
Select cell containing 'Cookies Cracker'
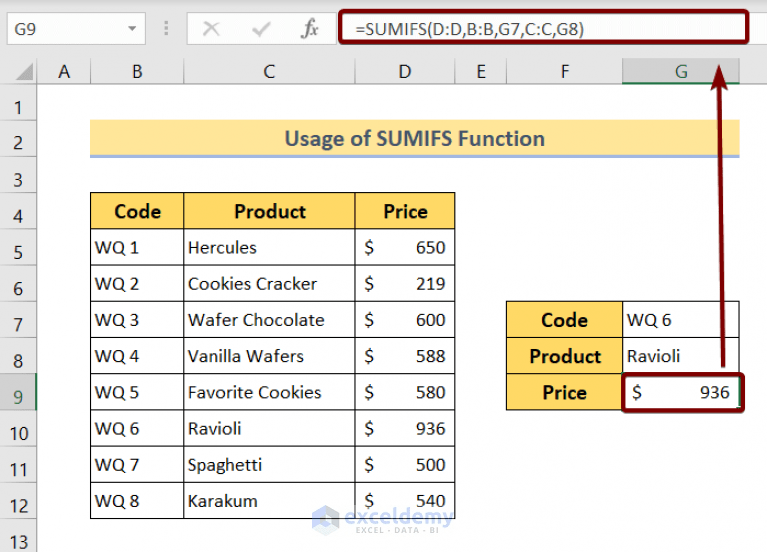(269, 284)
